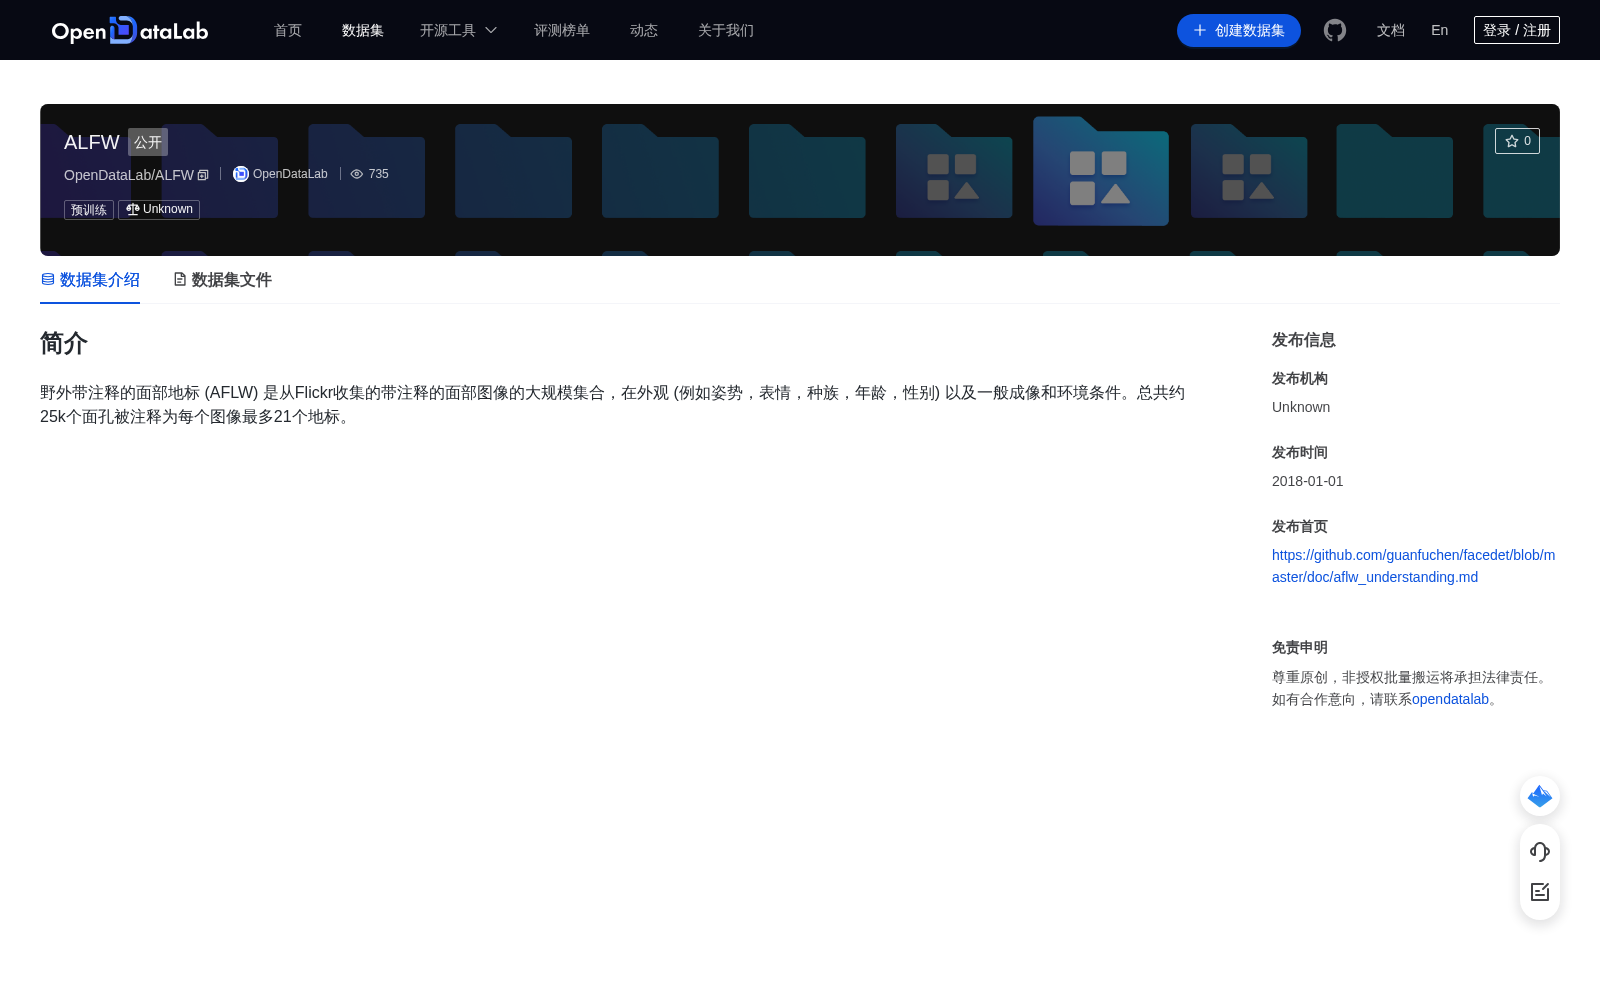
Task: Click the 免责申明 heading
Action: (1300, 648)
